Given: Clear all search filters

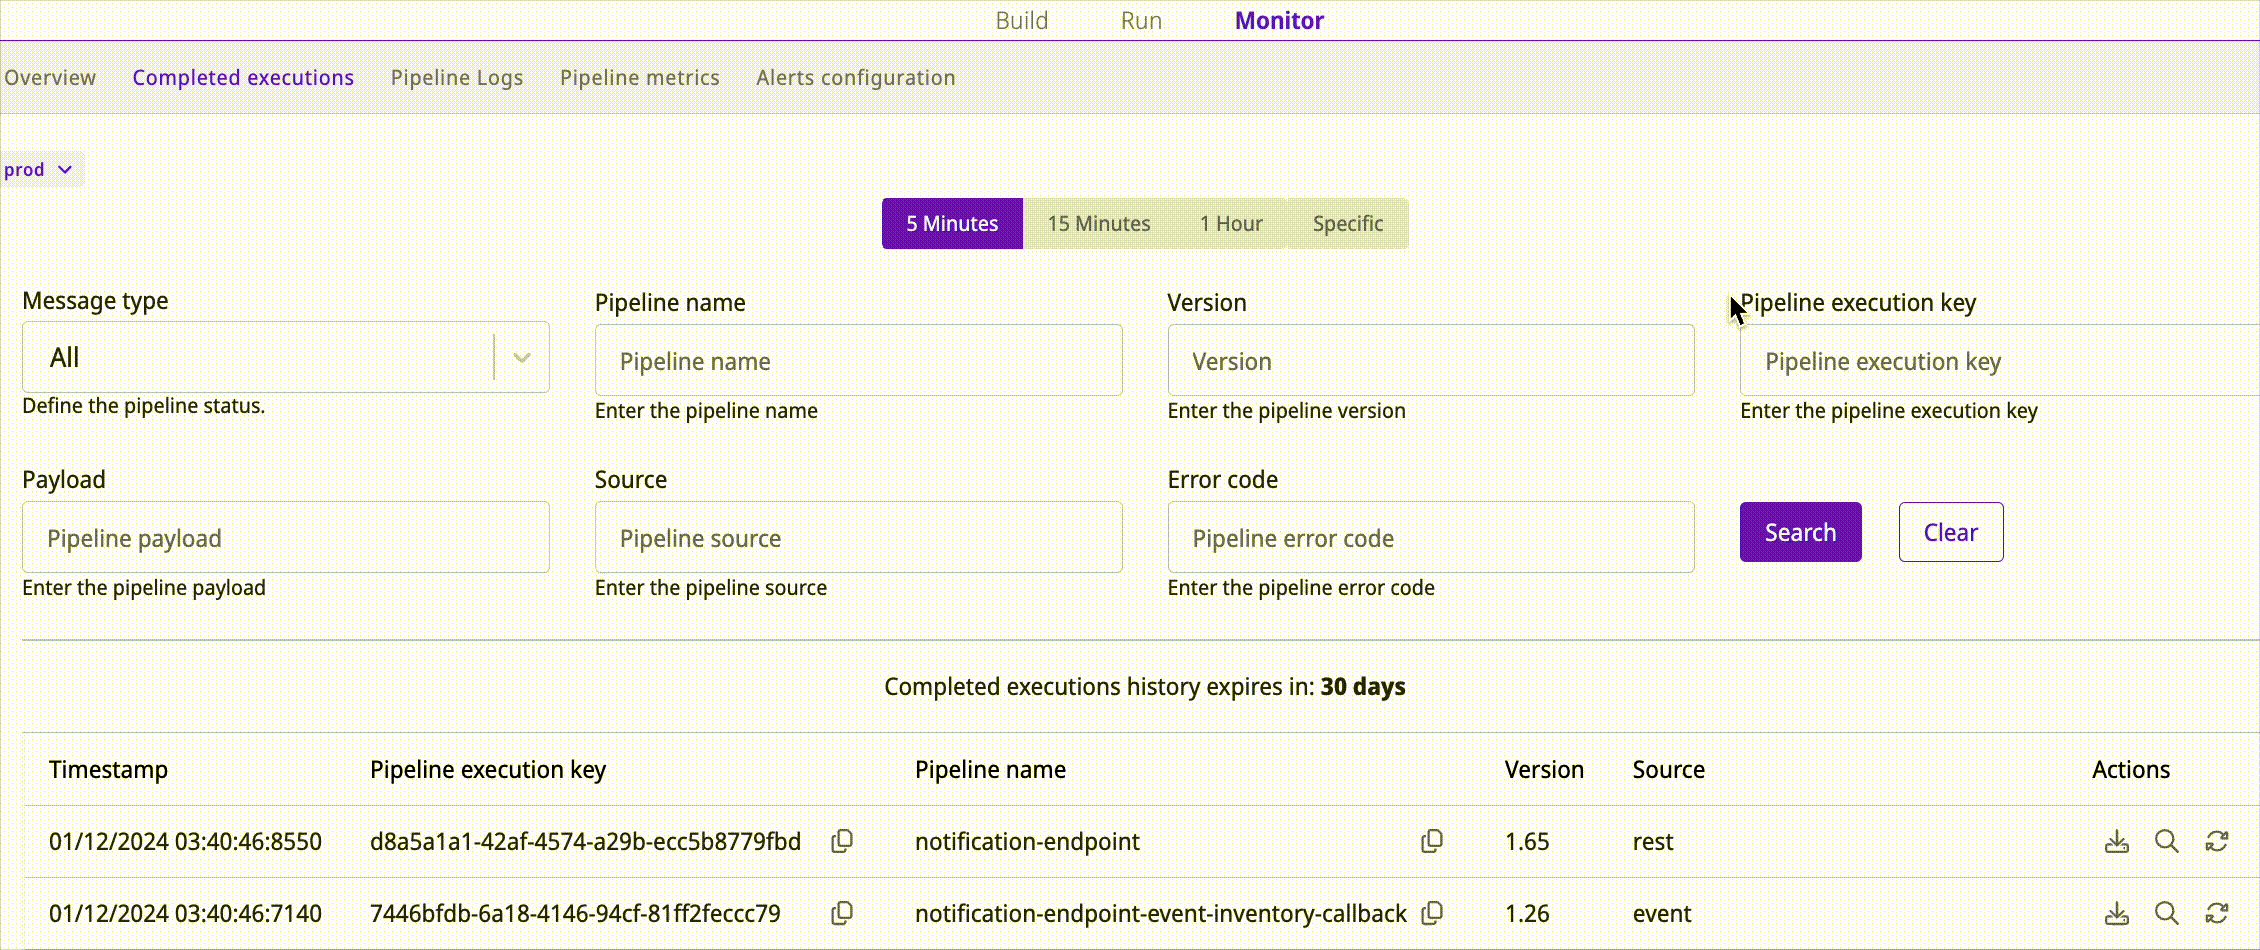Looking at the screenshot, I should (x=1950, y=532).
